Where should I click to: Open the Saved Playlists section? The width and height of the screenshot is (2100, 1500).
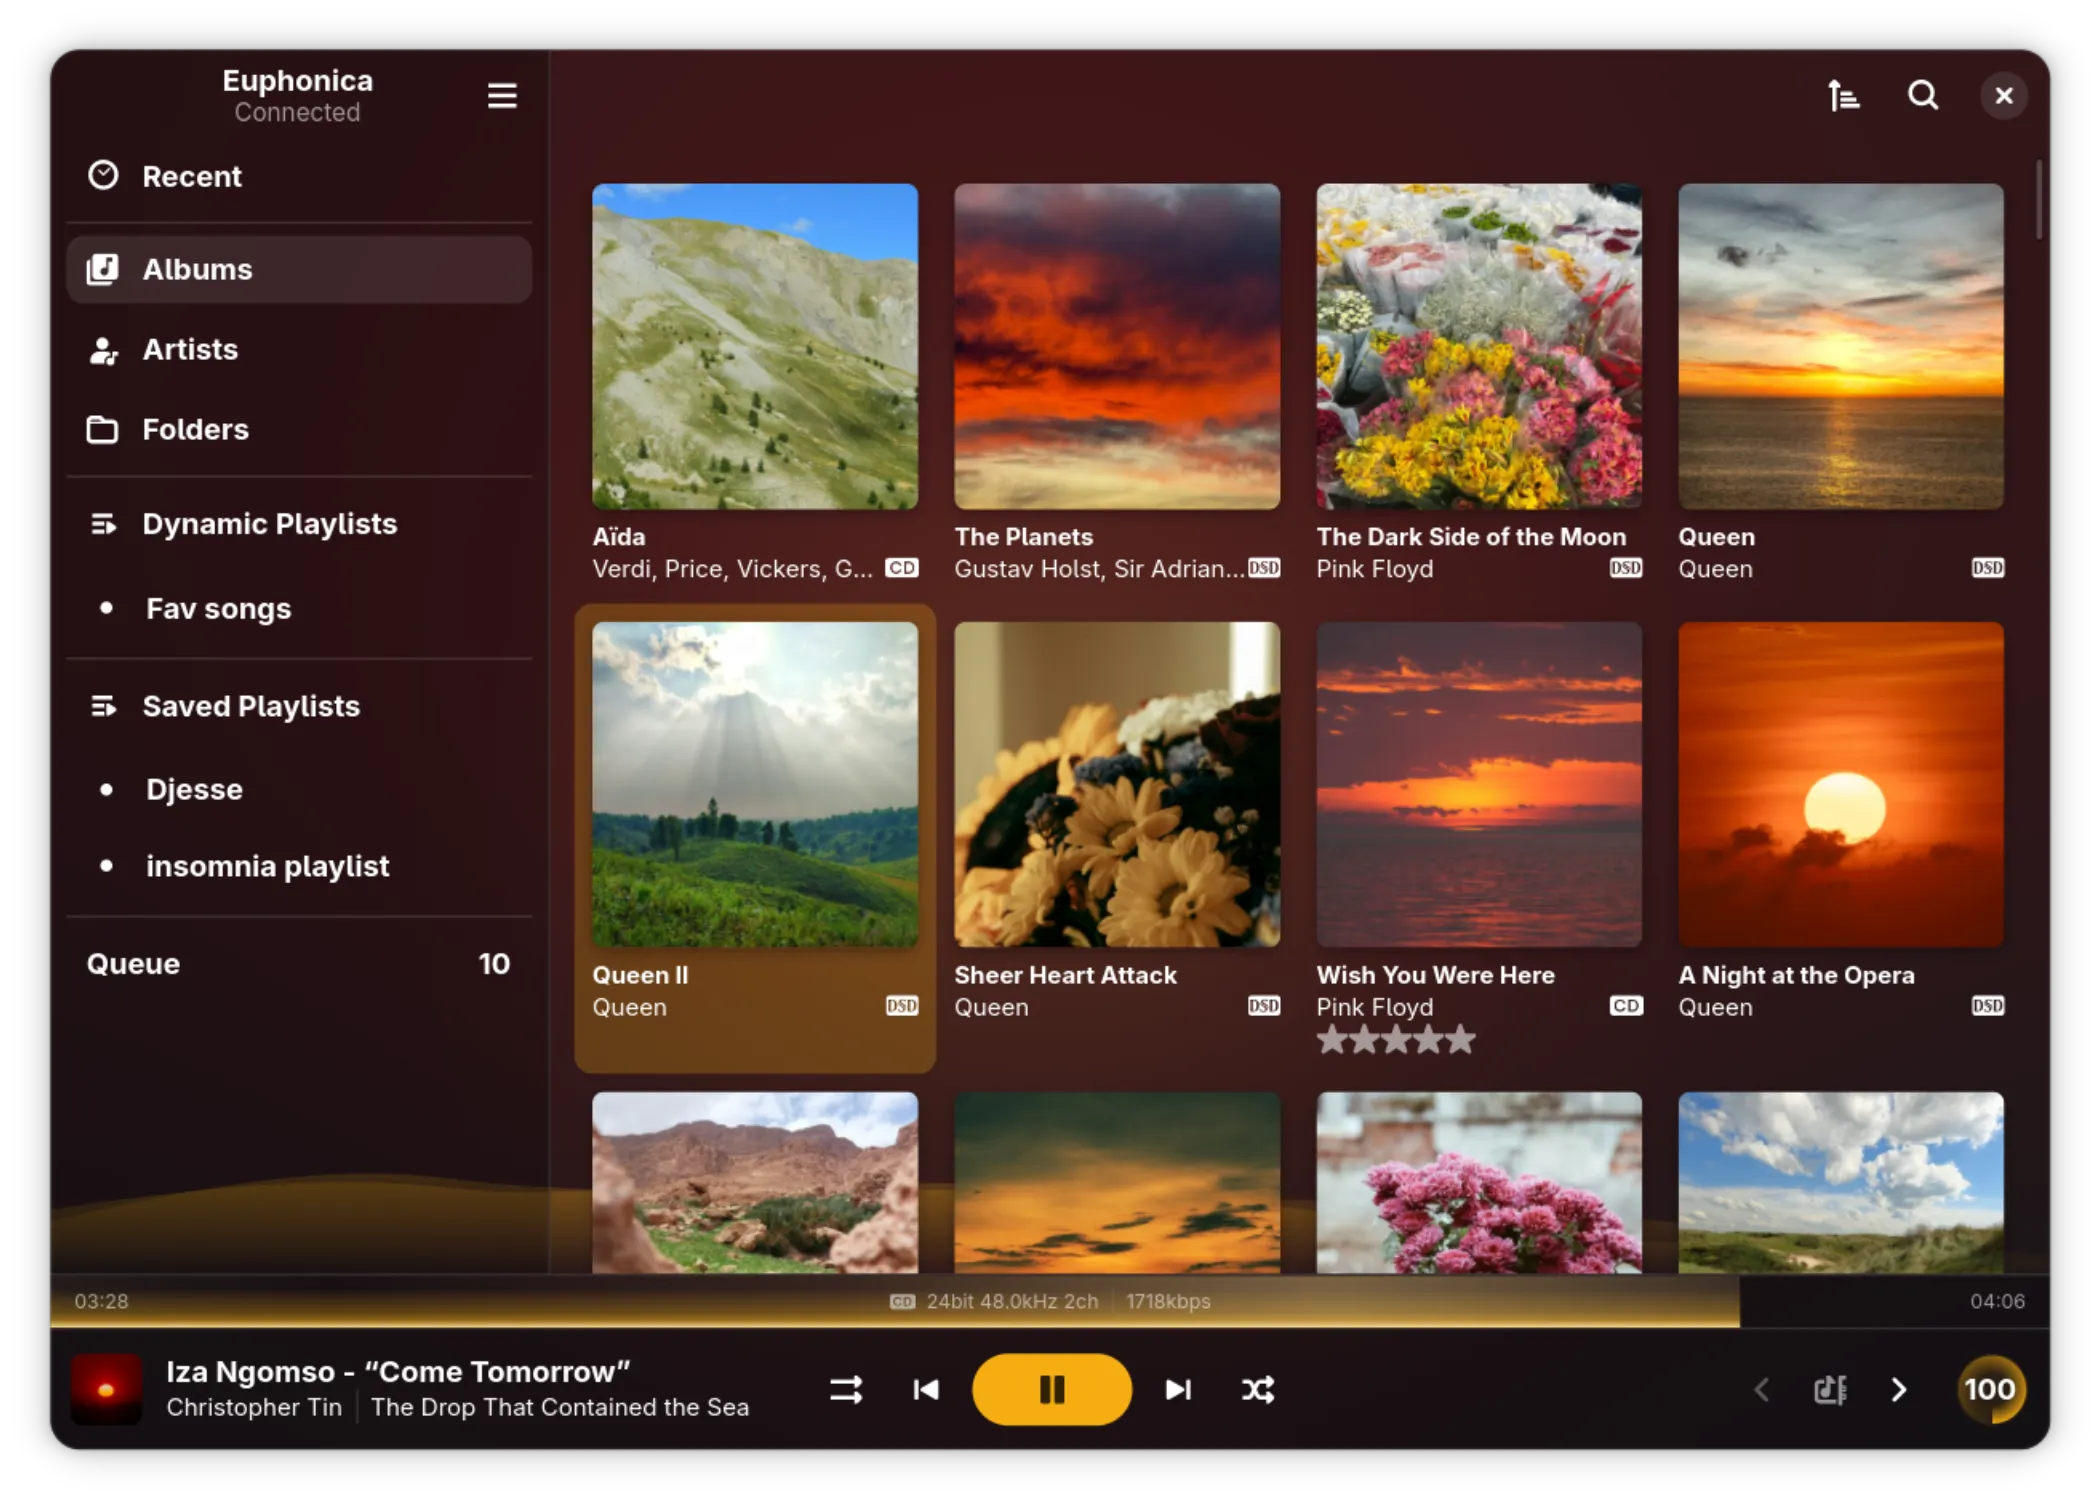pos(298,706)
